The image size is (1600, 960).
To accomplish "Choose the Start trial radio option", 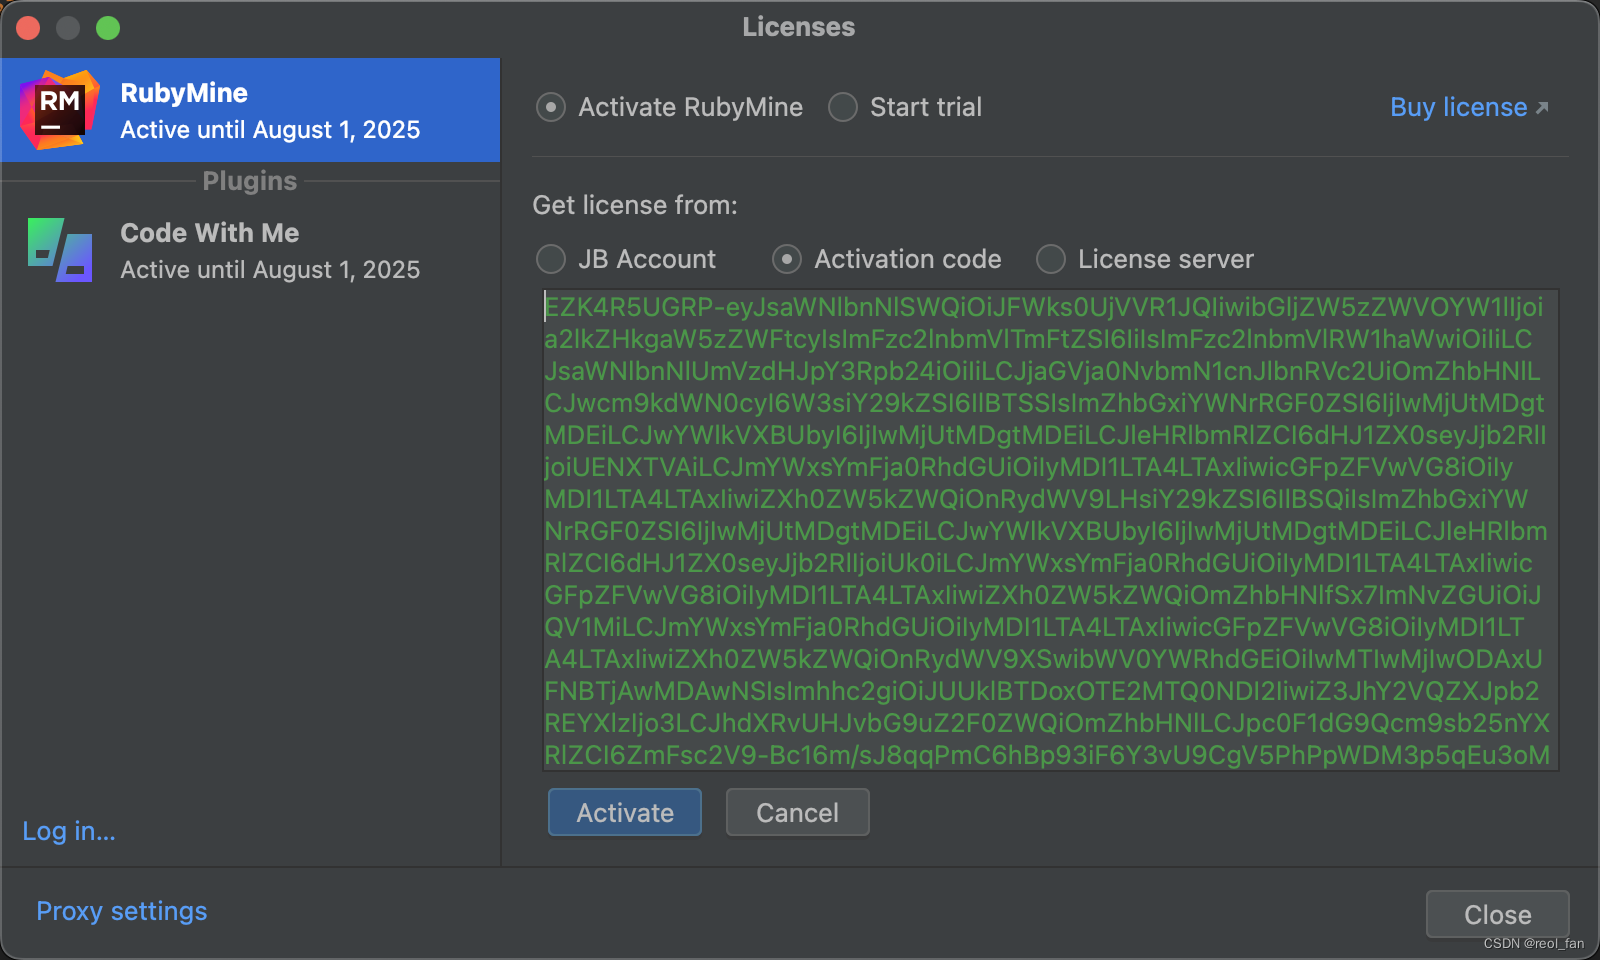I will click(843, 107).
